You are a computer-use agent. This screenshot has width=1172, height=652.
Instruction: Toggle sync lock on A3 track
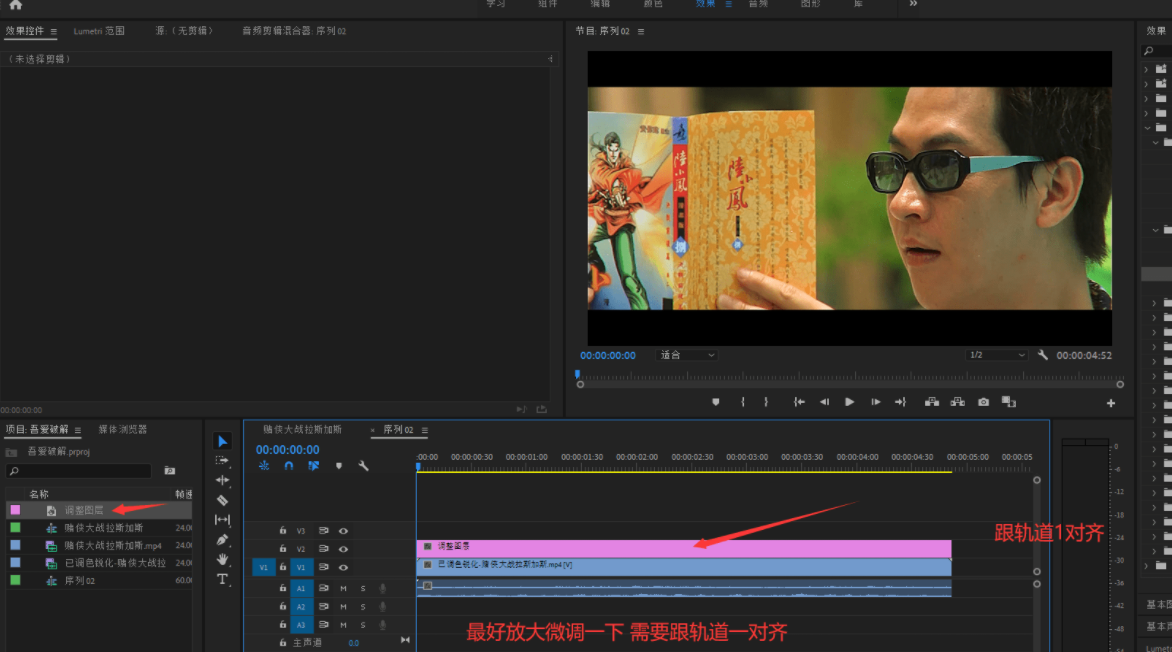tap(324, 624)
